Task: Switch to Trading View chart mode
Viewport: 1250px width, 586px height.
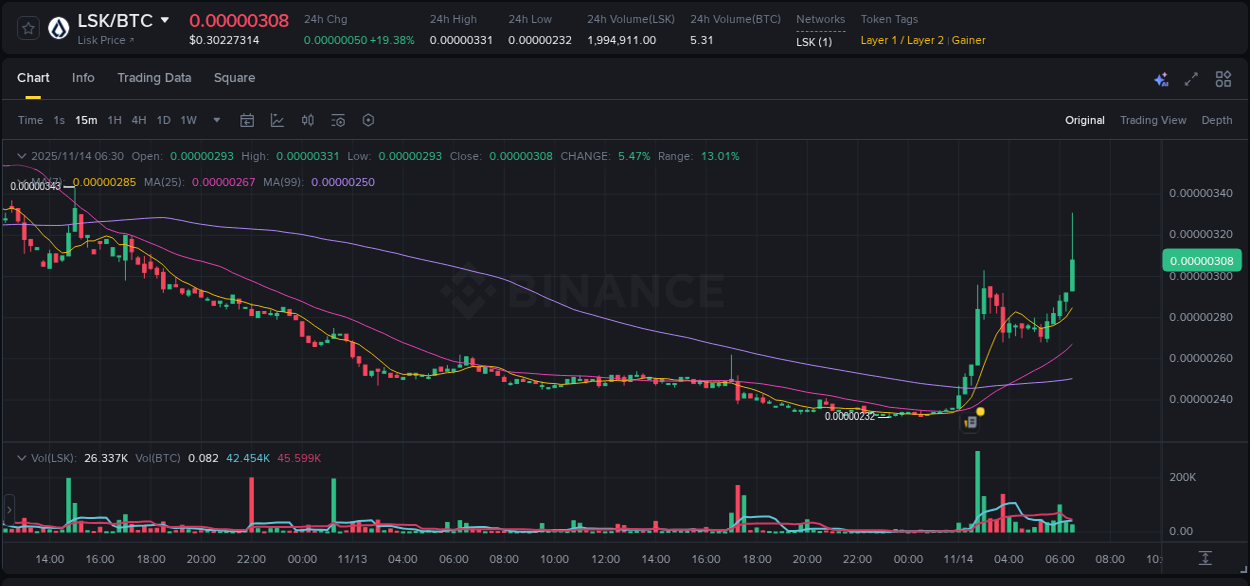Action: coord(1153,120)
